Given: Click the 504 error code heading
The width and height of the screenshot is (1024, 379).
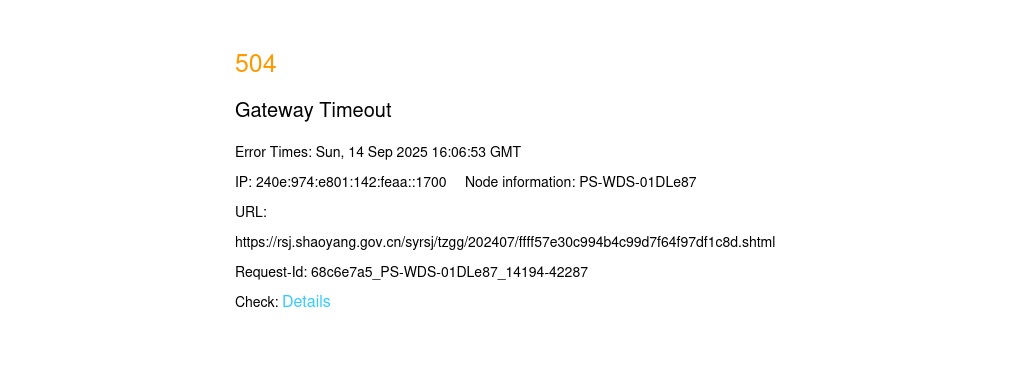Looking at the screenshot, I should coord(255,63).
